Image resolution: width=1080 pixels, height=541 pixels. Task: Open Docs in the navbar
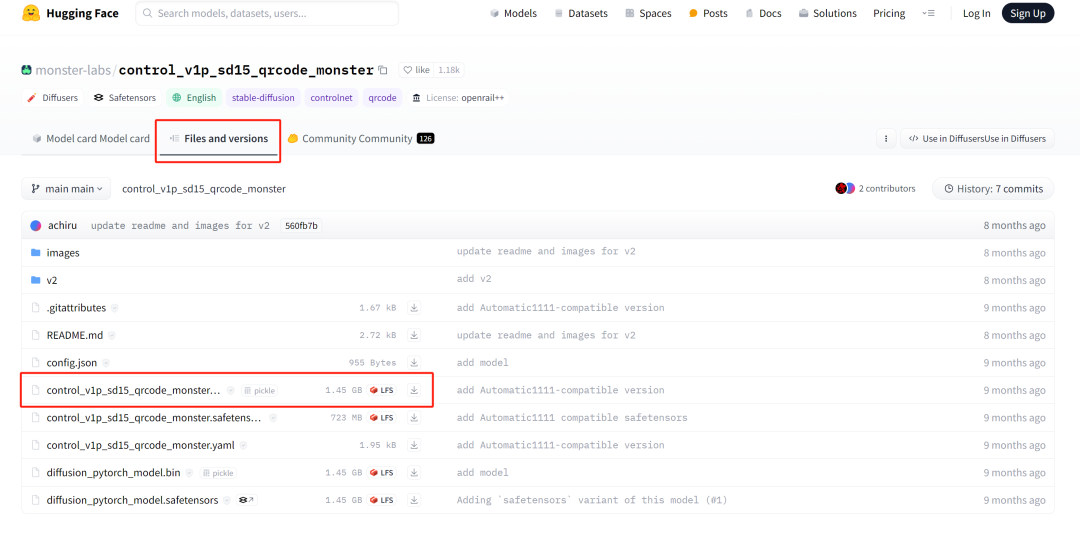click(763, 13)
